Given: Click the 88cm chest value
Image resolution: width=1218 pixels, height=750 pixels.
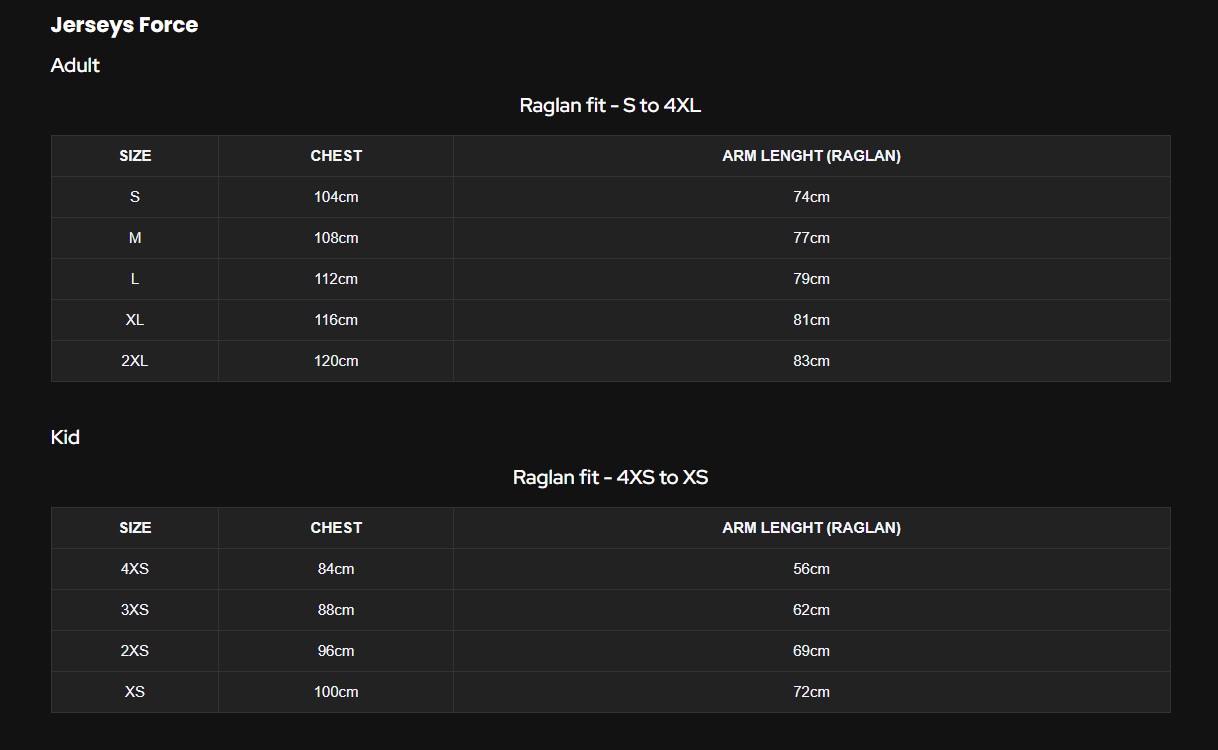Looking at the screenshot, I should (336, 610).
